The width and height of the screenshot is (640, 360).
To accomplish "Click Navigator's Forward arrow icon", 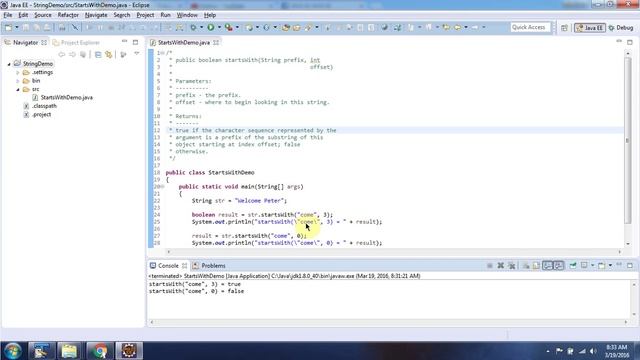I will pos(72,54).
